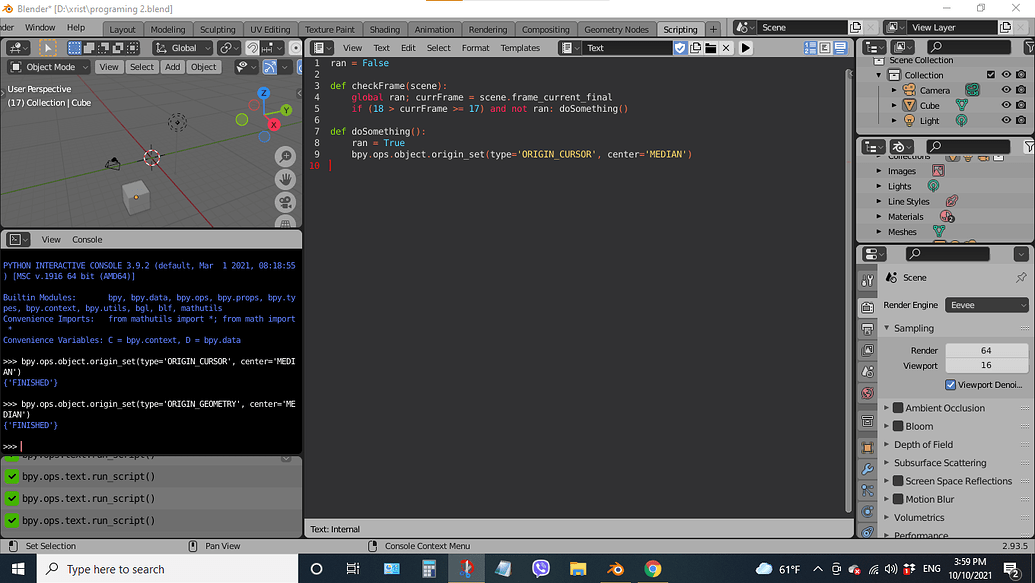The height and width of the screenshot is (583, 1035).
Task: Click the Render samples value field
Action: click(986, 351)
